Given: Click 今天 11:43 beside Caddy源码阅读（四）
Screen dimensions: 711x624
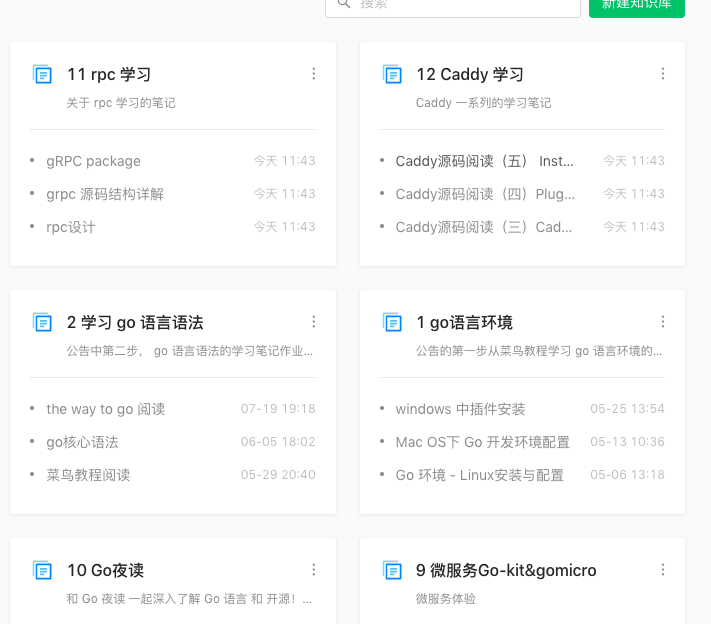Looking at the screenshot, I should [634, 194].
